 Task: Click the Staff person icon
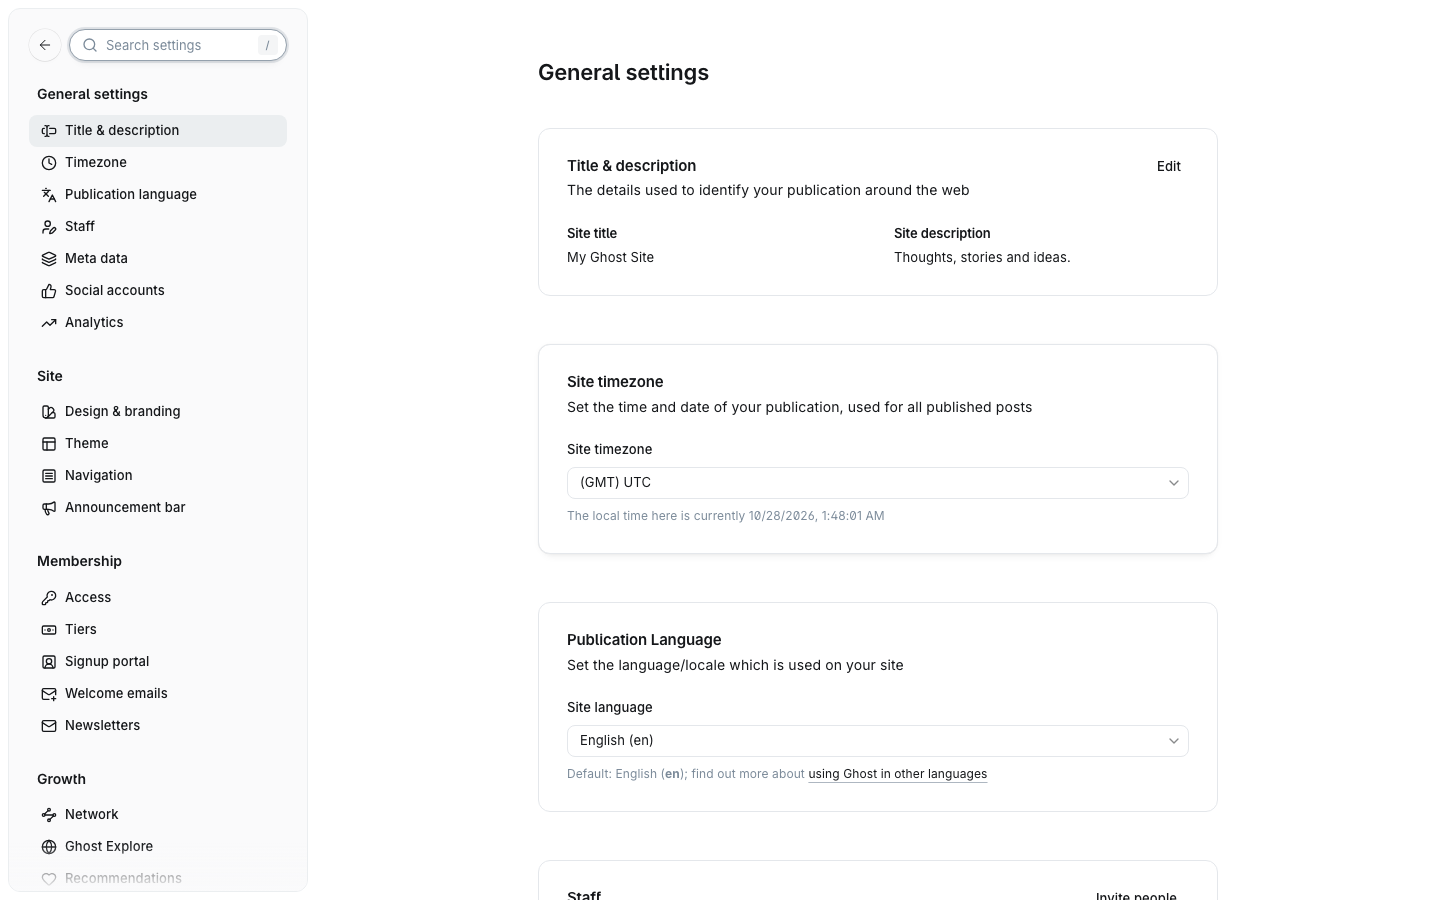pos(49,227)
